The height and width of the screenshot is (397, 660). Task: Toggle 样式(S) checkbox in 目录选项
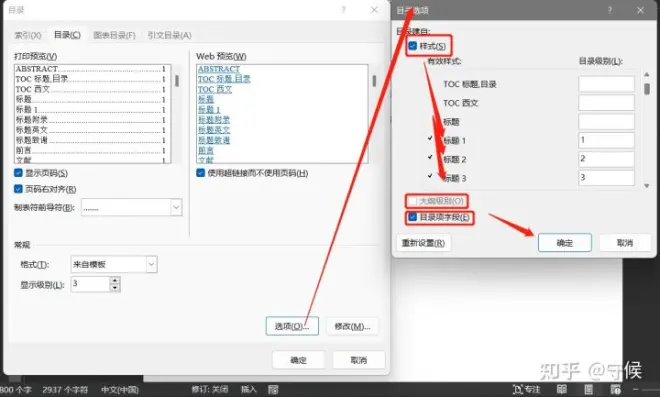coord(412,45)
